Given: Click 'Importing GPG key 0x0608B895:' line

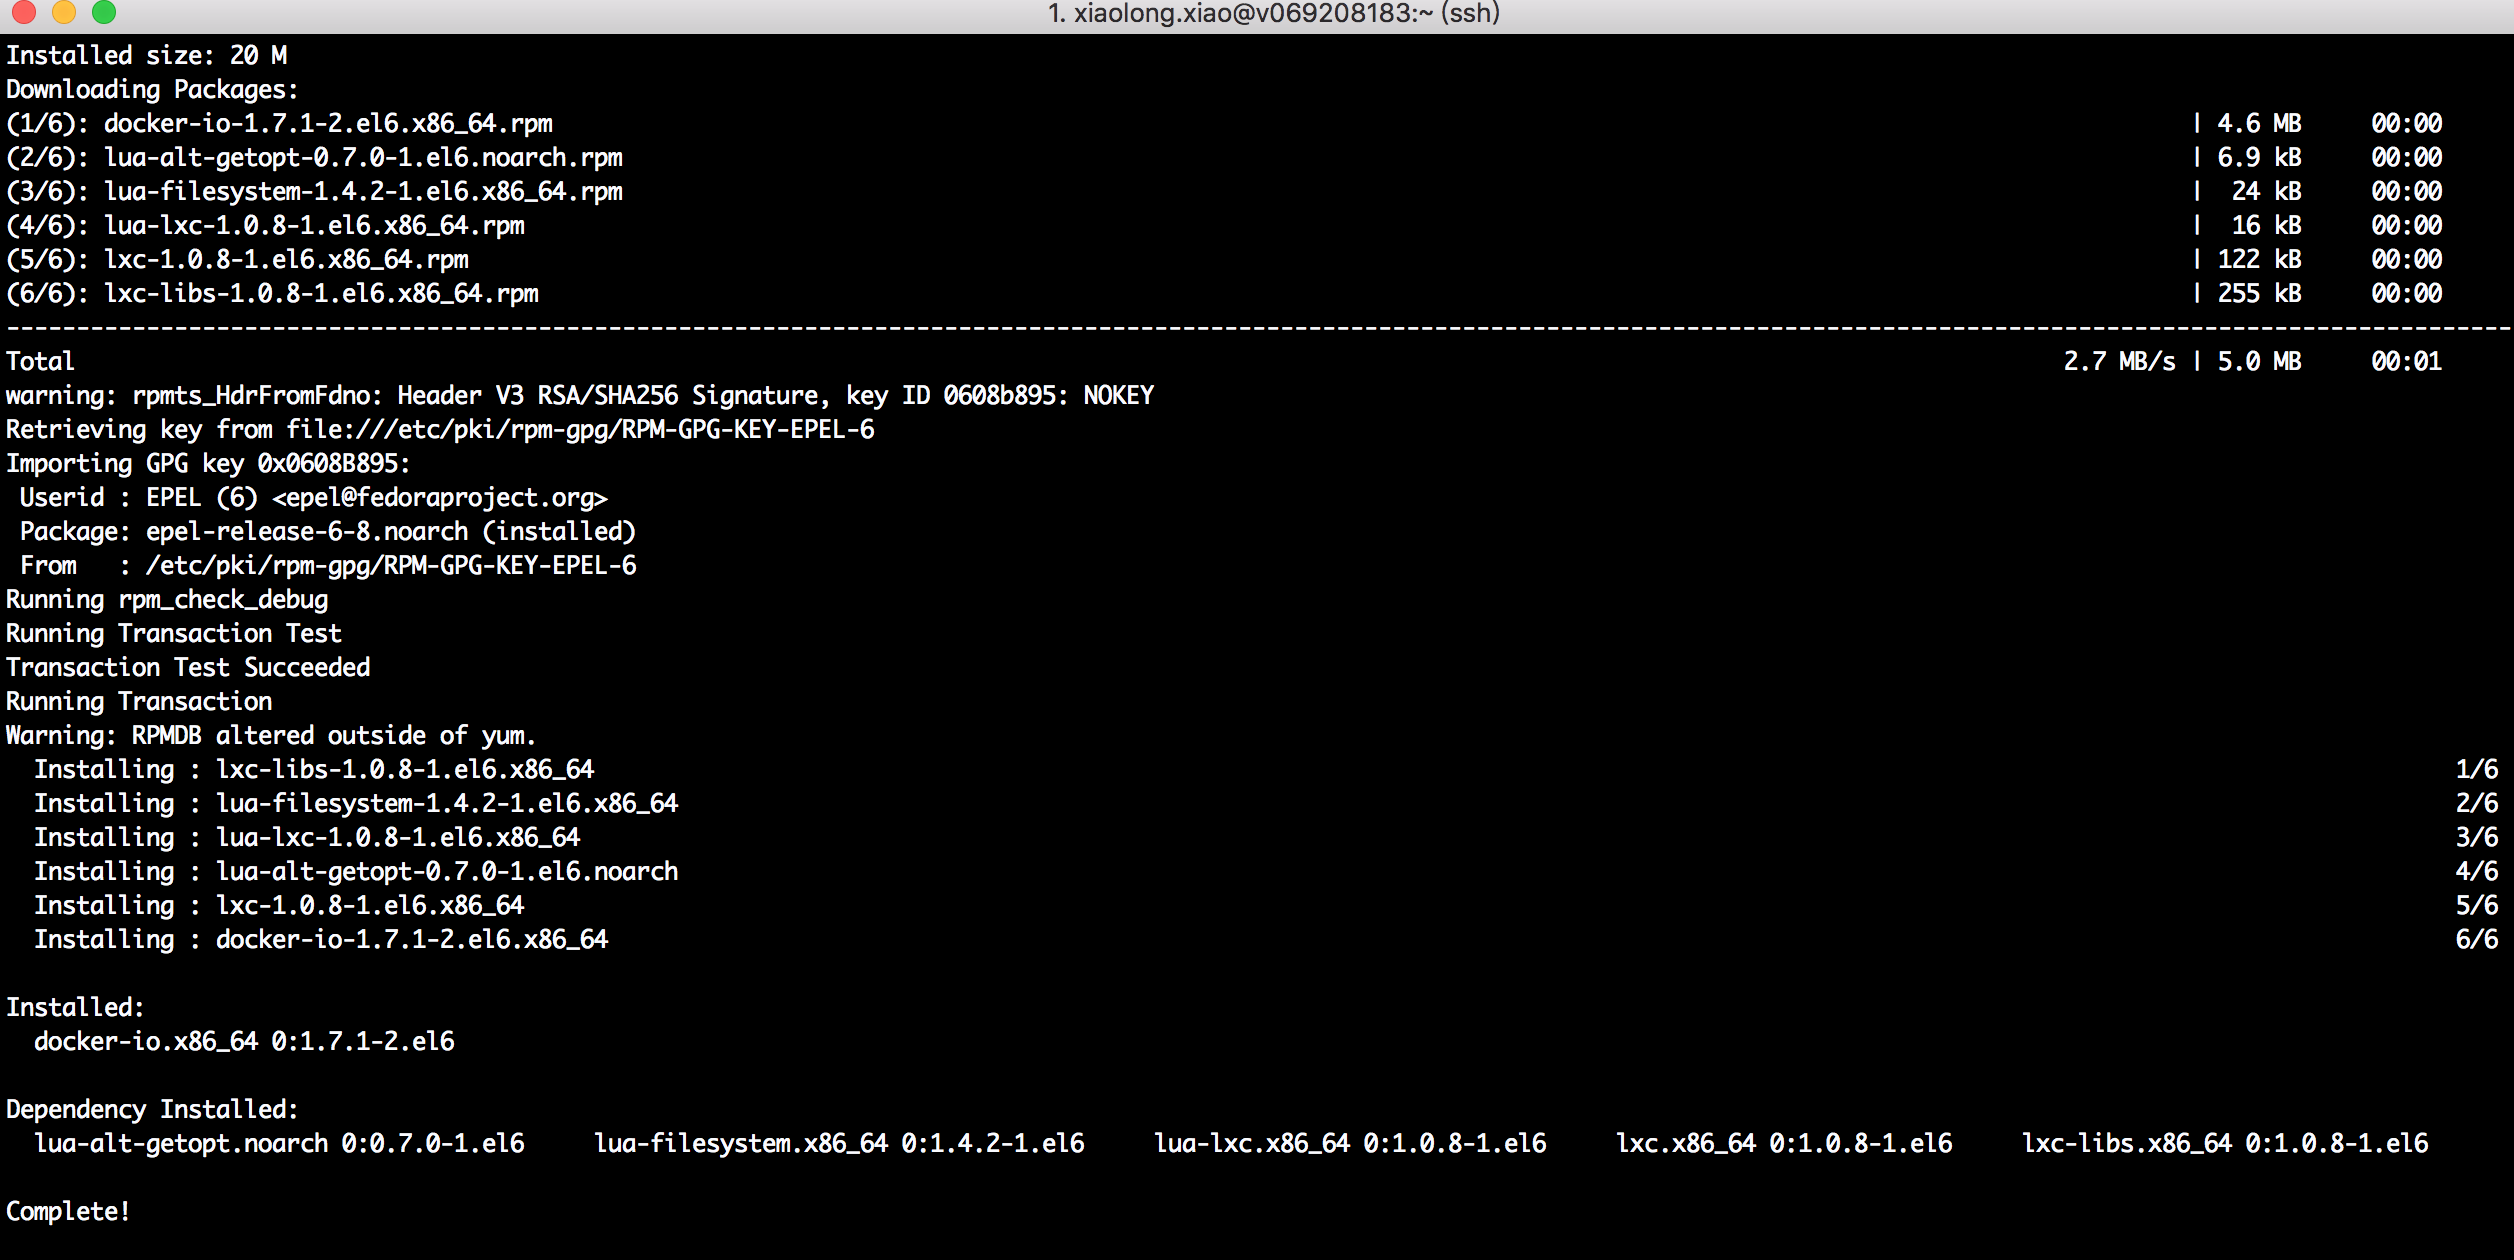Looking at the screenshot, I should click(208, 464).
